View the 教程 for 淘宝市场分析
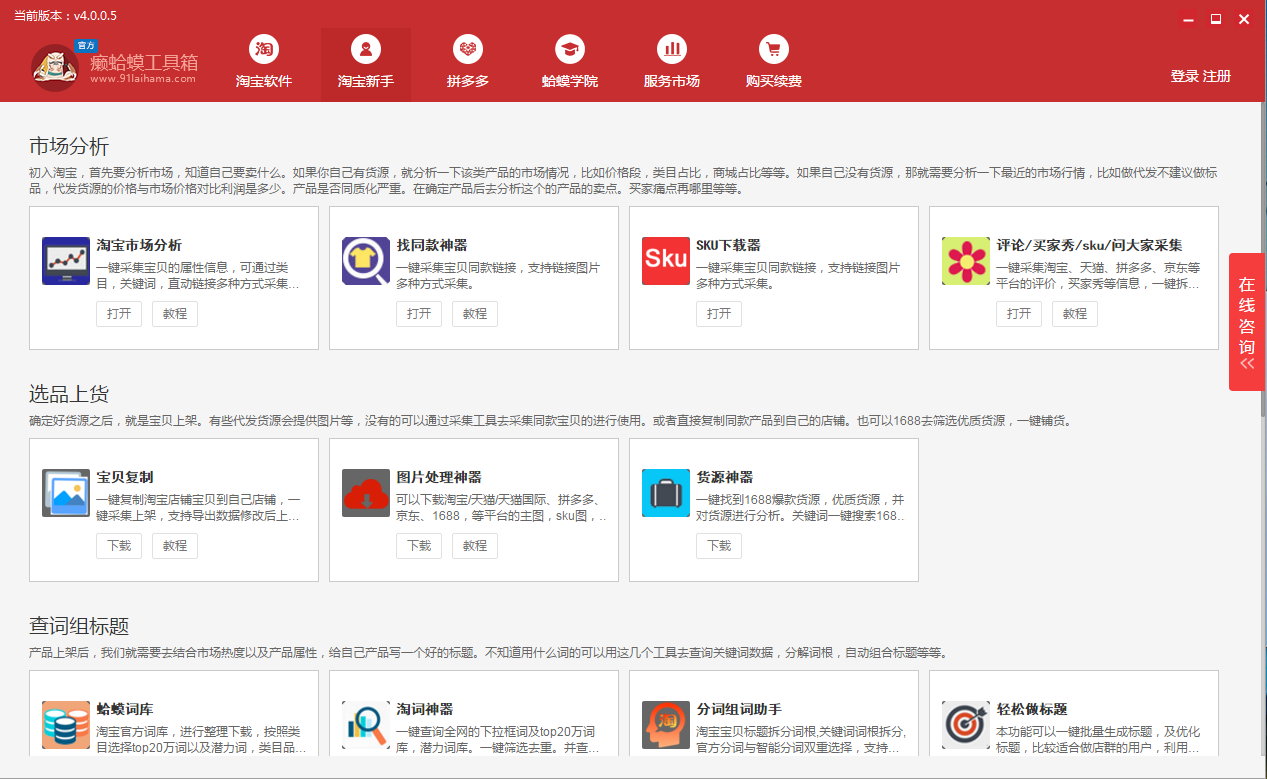 click(175, 314)
